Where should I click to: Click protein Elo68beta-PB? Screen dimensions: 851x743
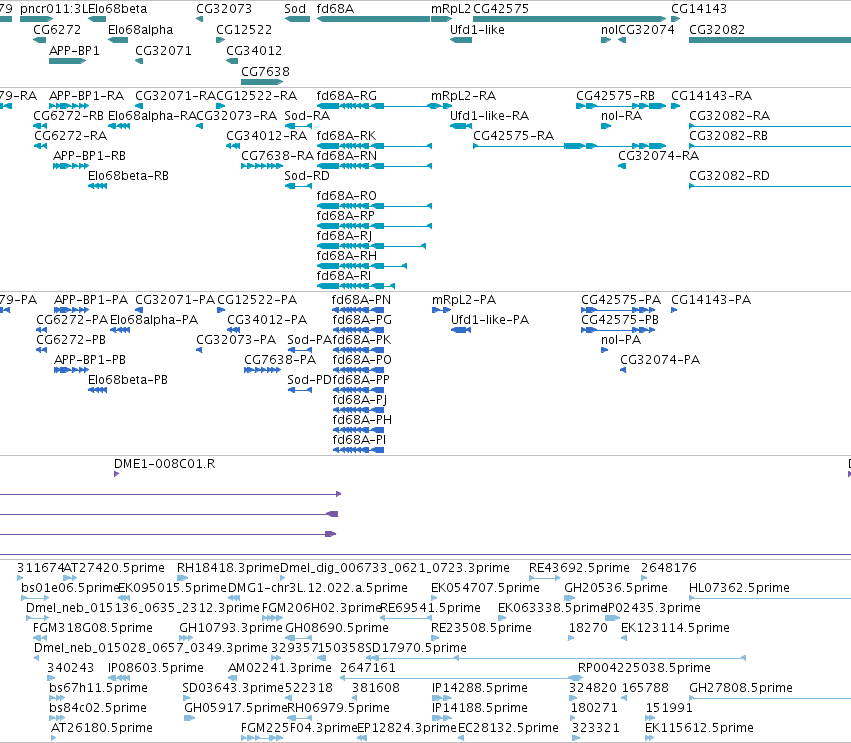coord(128,380)
